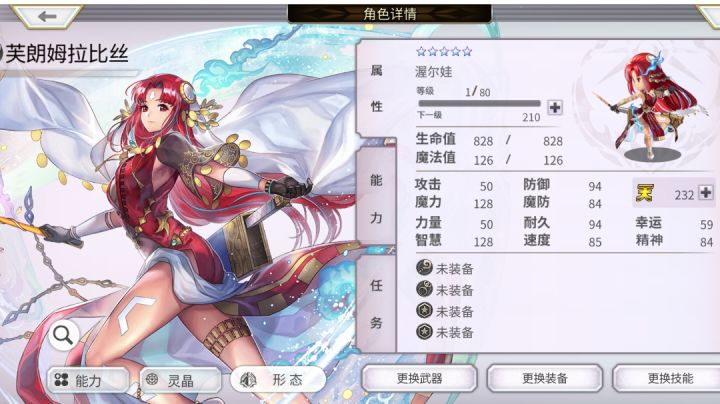Click the plus icon beside level bar
This screenshot has width=720, height=404.
point(555,108)
